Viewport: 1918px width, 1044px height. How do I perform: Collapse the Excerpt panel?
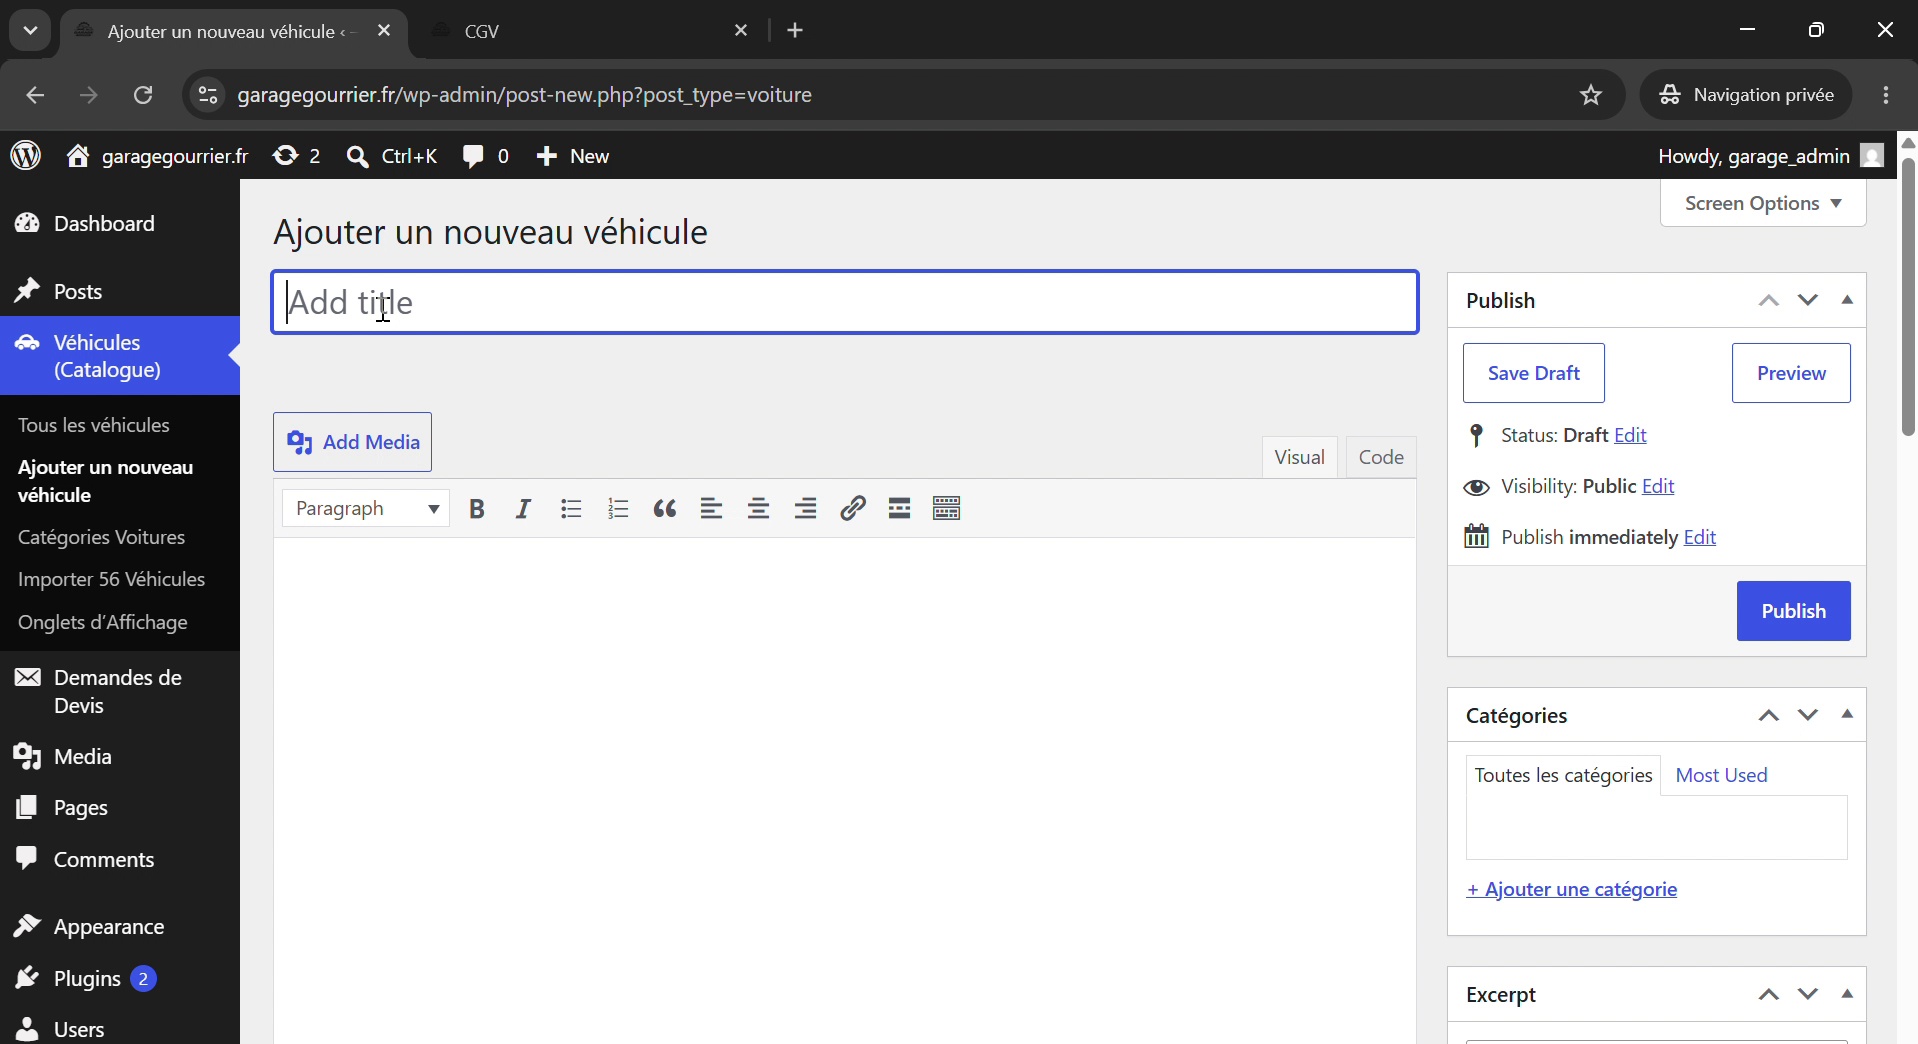point(1847,994)
